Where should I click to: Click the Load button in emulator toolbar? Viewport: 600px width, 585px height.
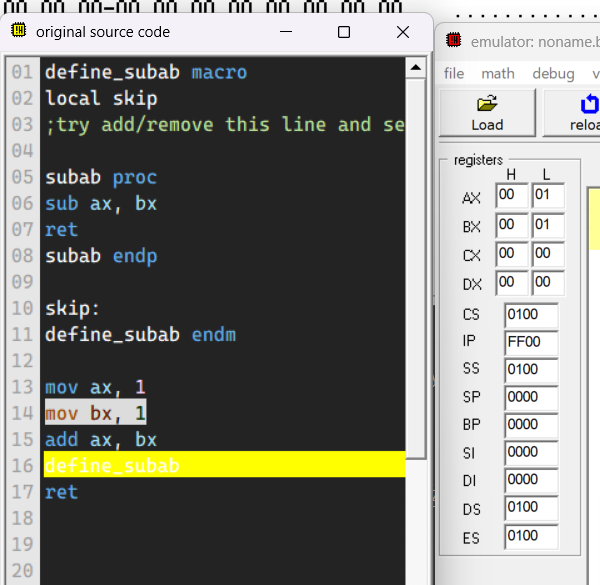coord(487,112)
